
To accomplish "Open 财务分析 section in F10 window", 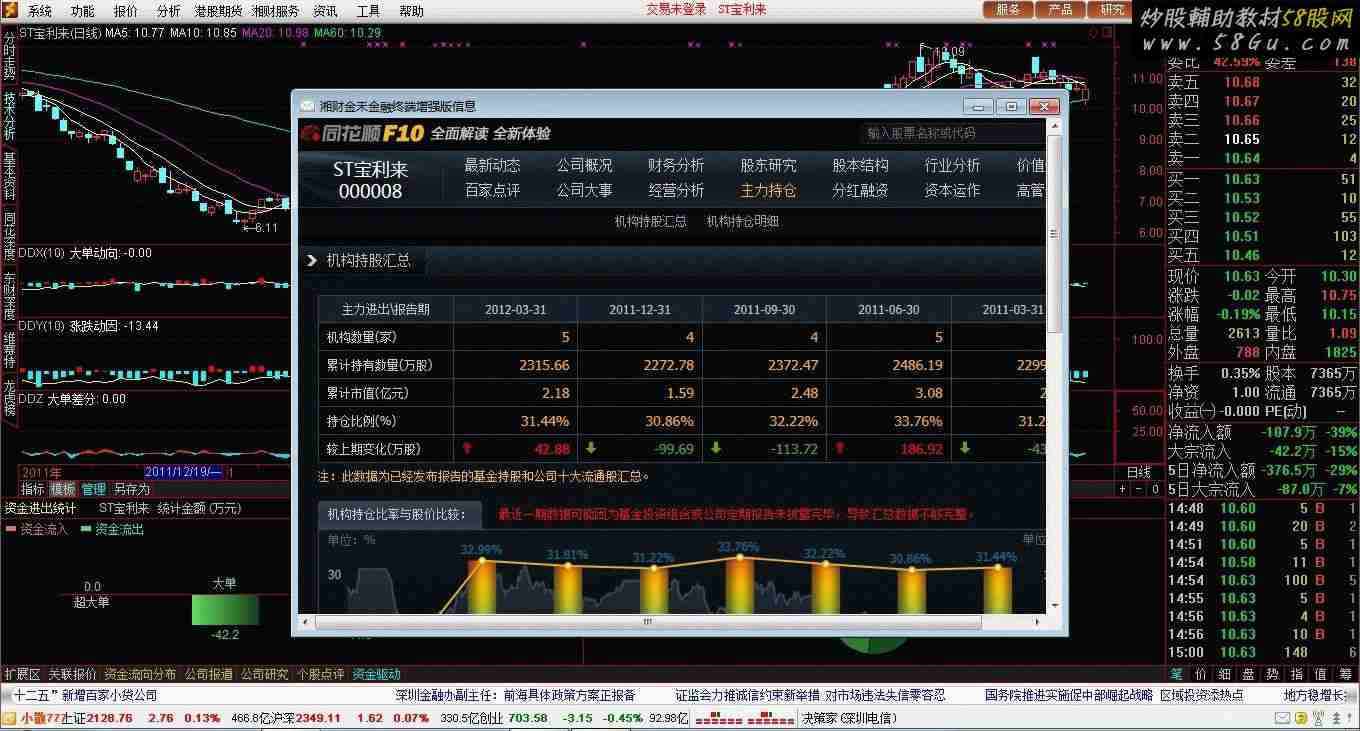I will [x=676, y=165].
